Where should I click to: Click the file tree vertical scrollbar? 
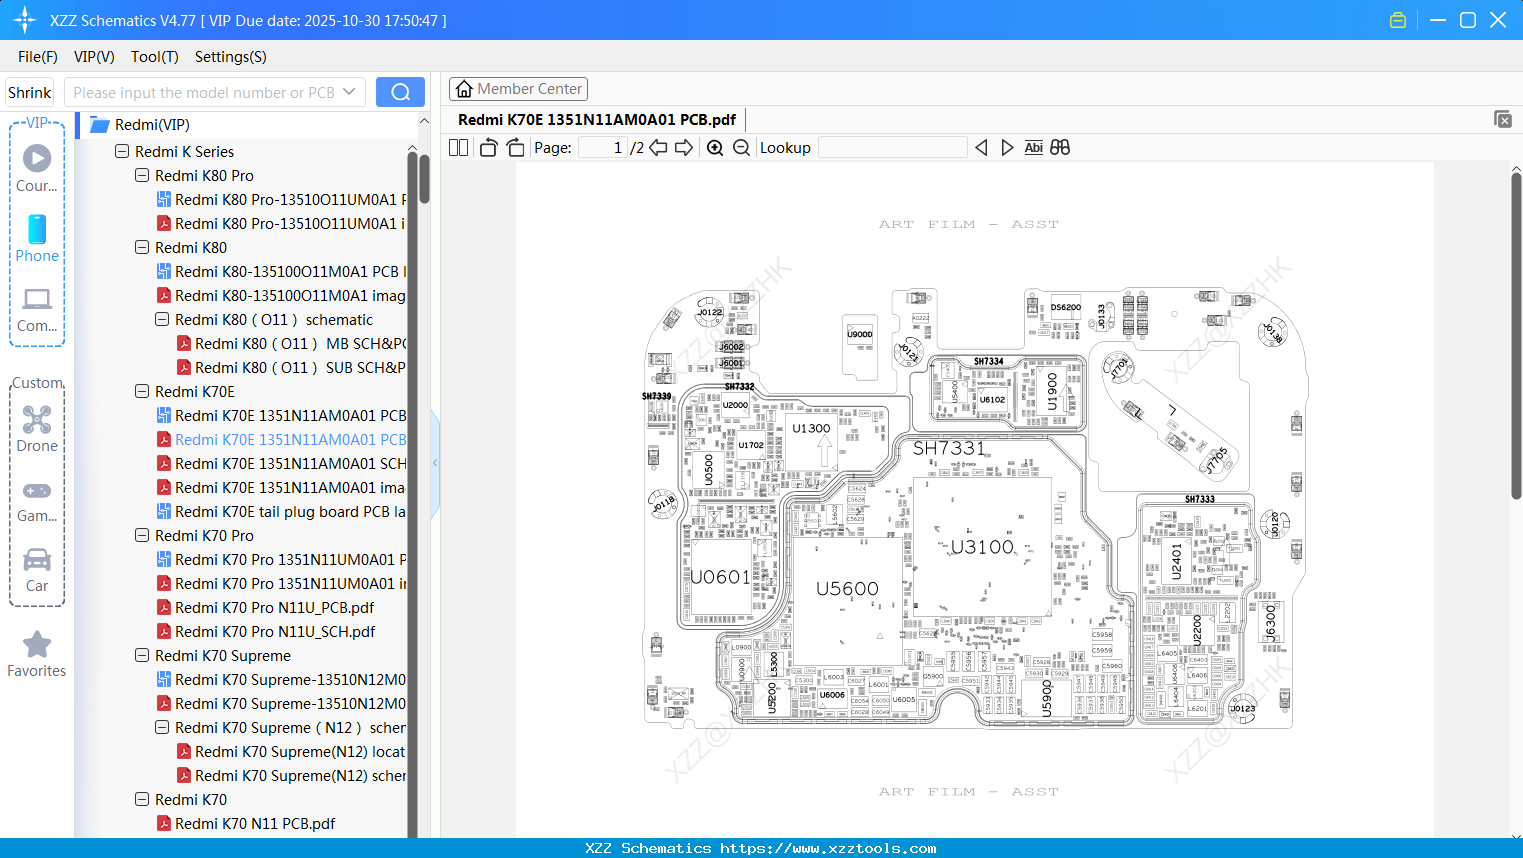coord(424,178)
